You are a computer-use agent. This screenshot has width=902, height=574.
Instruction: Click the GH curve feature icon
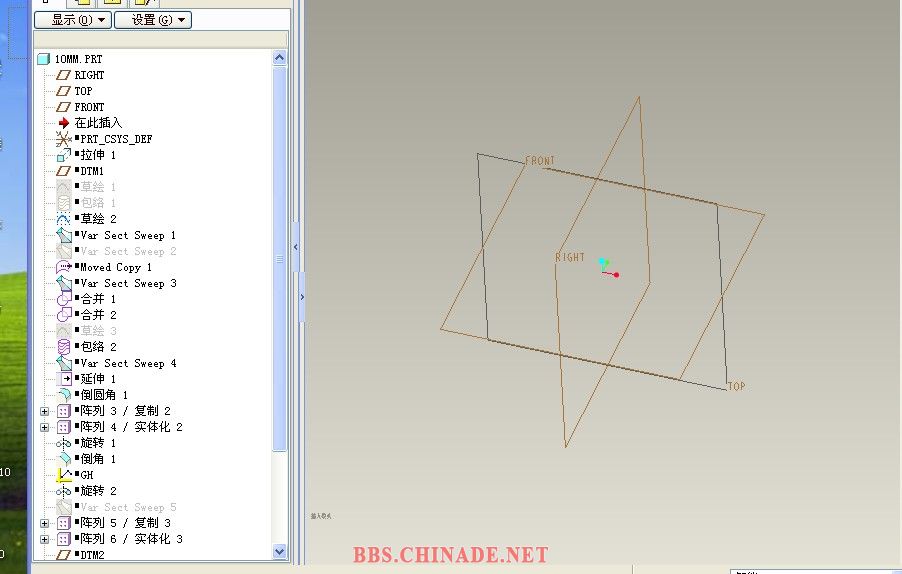click(64, 475)
